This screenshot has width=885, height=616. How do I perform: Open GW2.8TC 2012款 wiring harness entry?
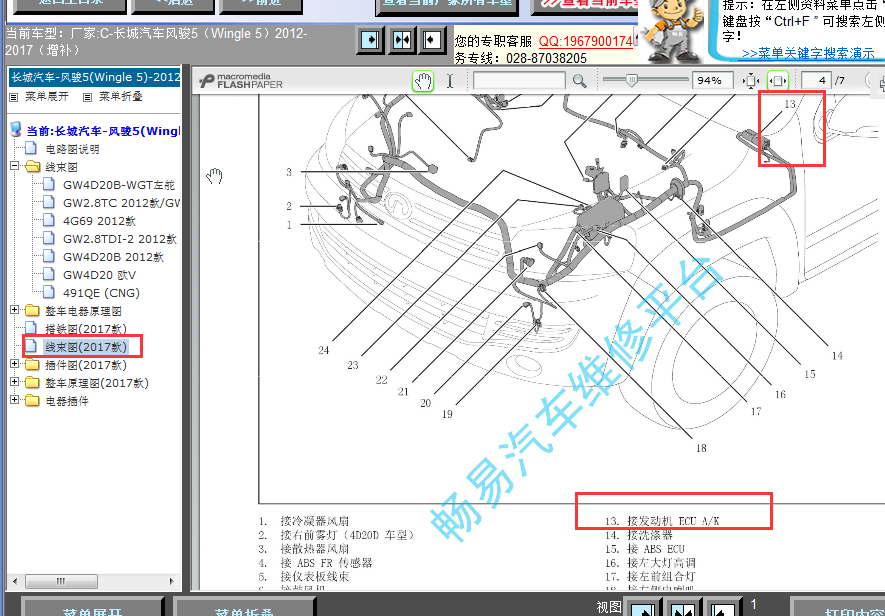pyautogui.click(x=121, y=203)
